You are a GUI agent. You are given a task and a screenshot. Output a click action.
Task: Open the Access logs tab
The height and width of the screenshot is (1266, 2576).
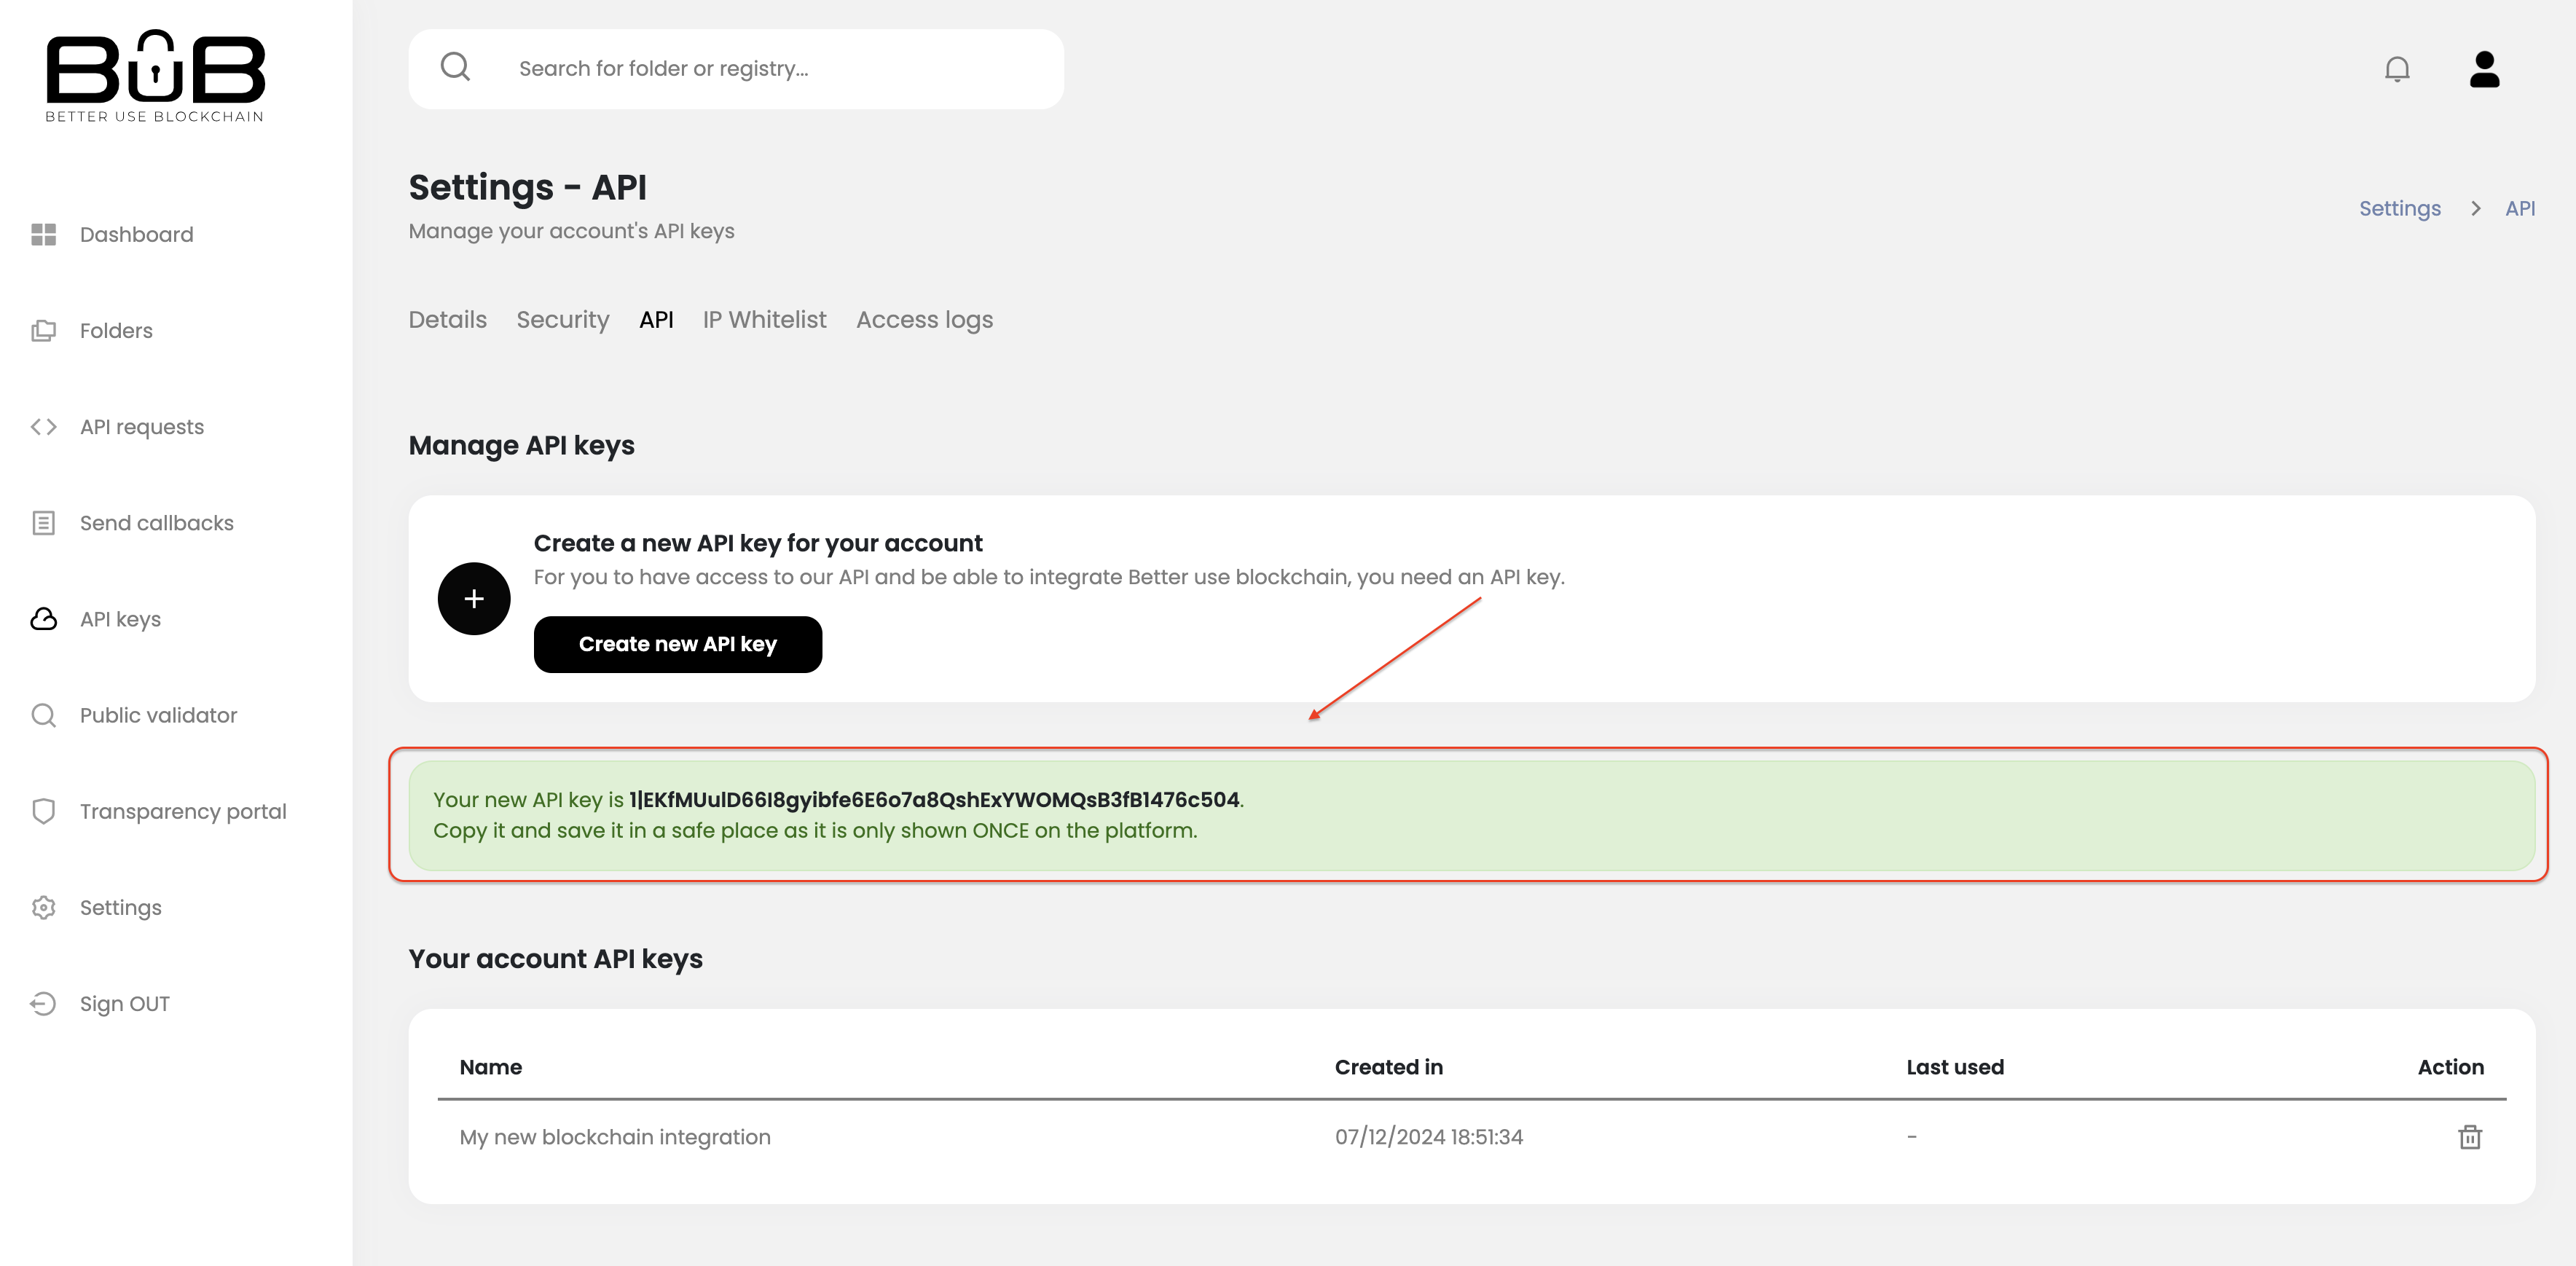(x=924, y=320)
